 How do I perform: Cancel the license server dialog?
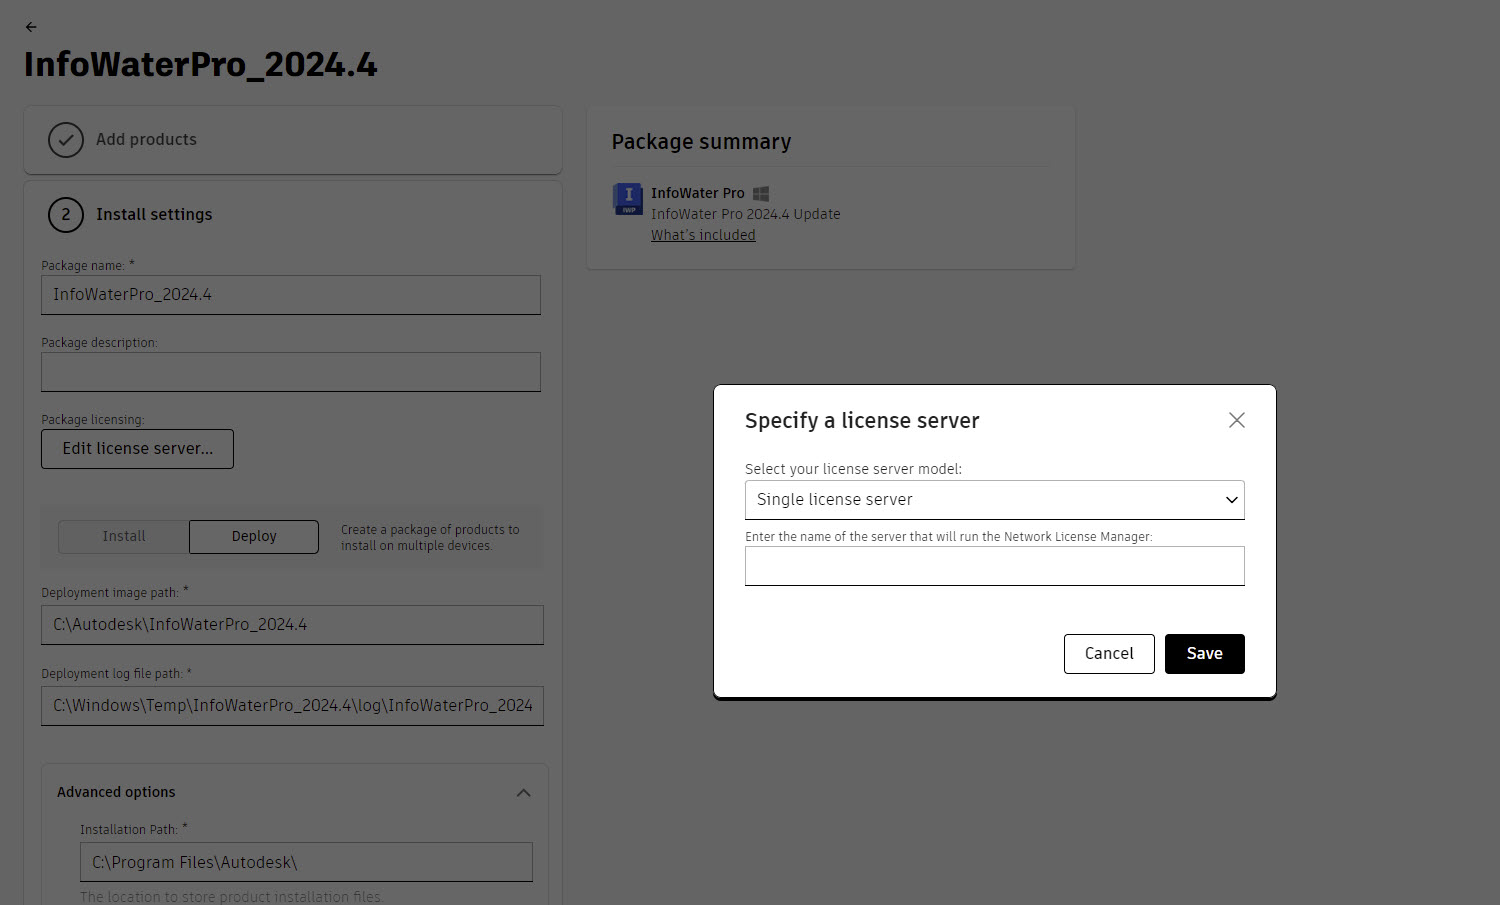(1109, 653)
